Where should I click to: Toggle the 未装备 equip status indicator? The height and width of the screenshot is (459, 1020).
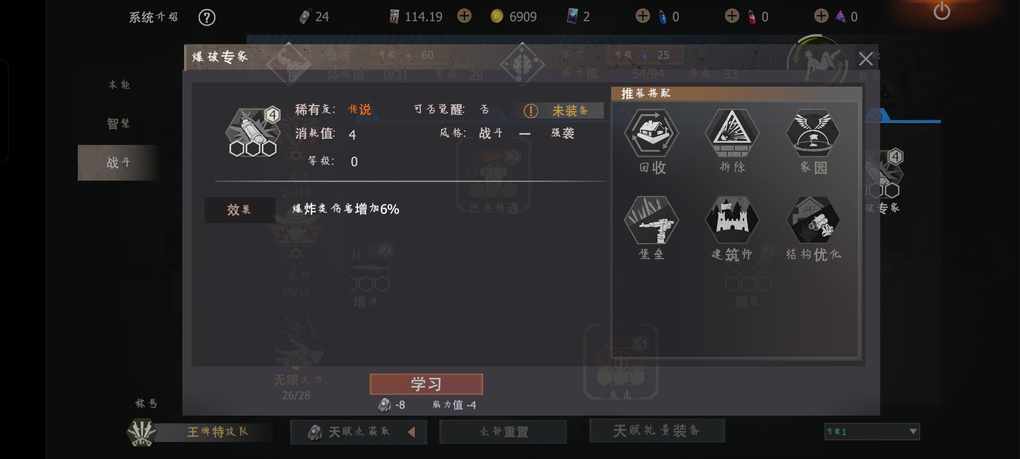click(x=562, y=111)
